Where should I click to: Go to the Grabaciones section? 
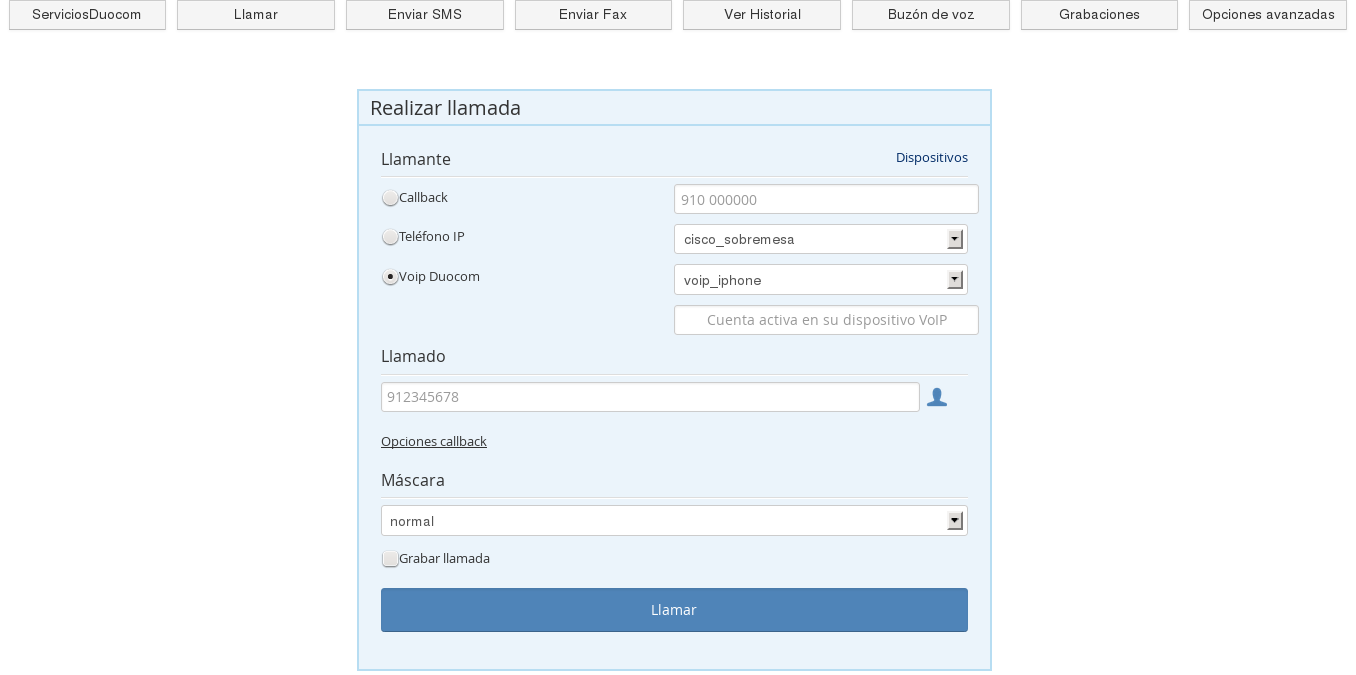1099,15
